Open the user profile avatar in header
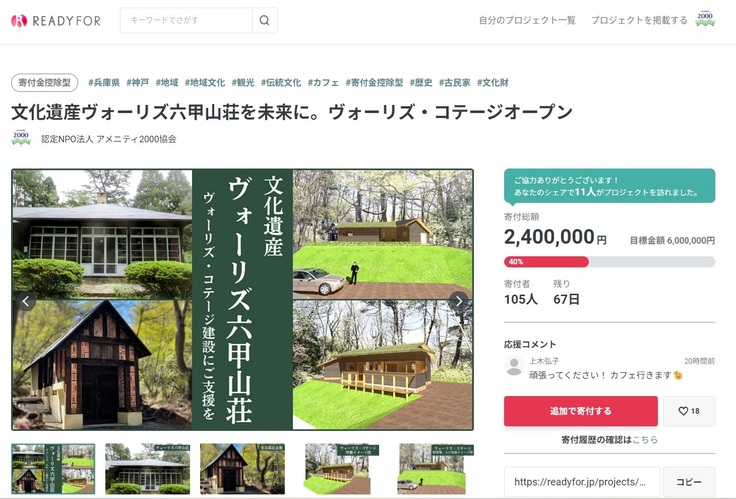This screenshot has width=736, height=499. point(705,20)
